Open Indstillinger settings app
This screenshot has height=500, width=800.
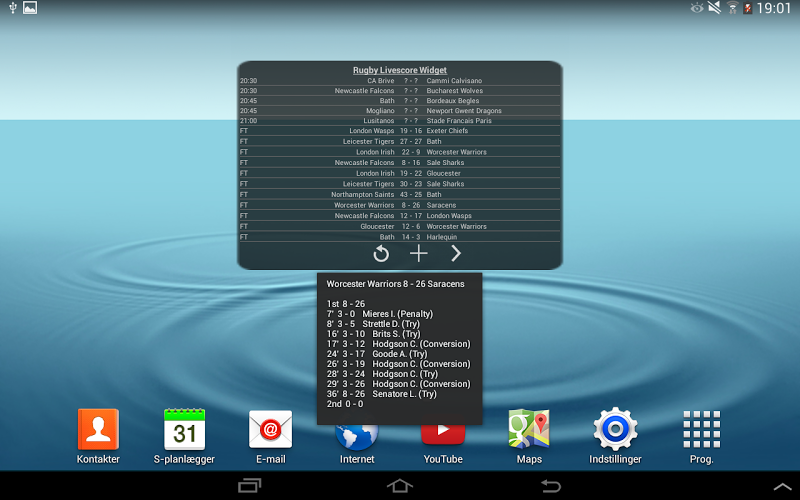(x=615, y=436)
